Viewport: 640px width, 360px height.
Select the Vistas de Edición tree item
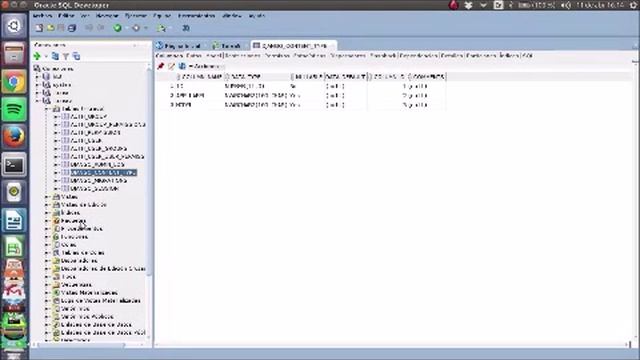pos(84,205)
